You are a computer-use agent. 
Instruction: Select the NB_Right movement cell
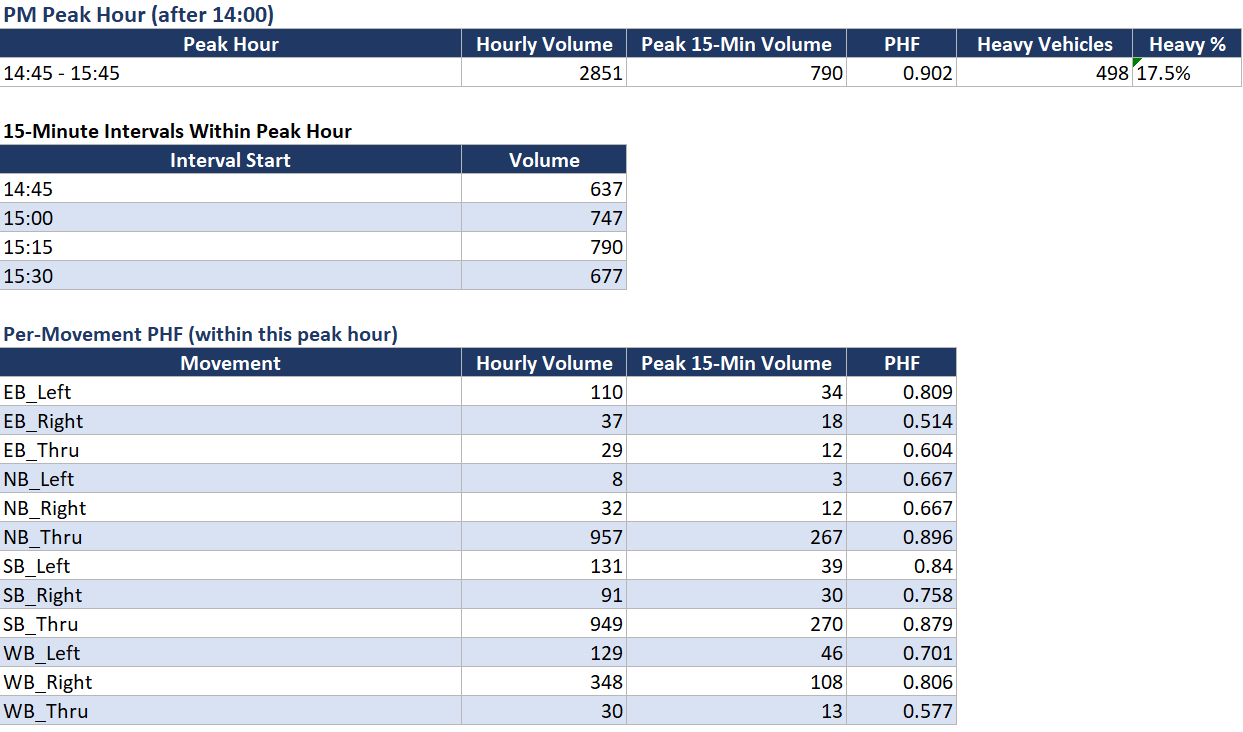click(x=231, y=508)
